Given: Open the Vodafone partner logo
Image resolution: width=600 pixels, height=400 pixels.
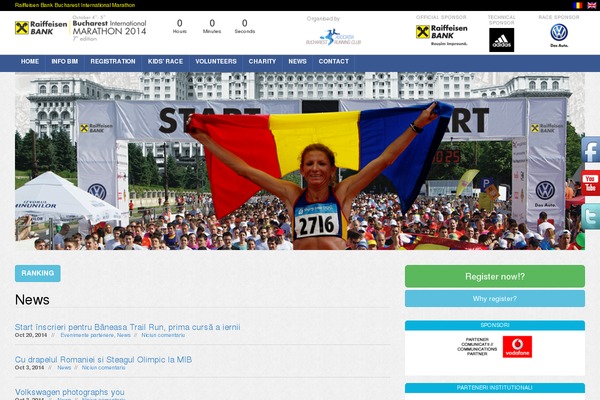Looking at the screenshot, I should point(517,347).
